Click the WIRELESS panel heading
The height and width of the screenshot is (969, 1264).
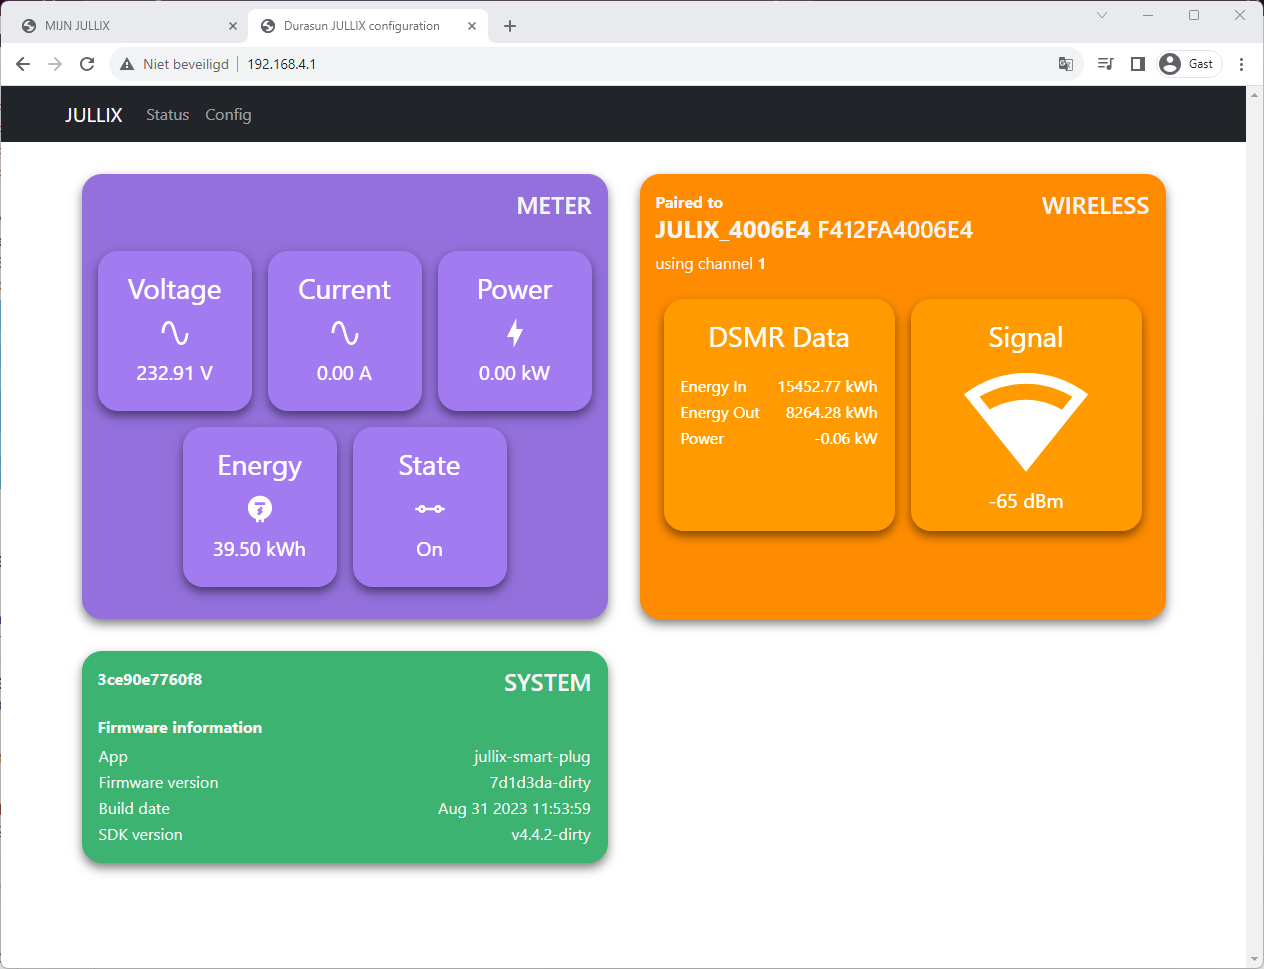pyautogui.click(x=1096, y=206)
